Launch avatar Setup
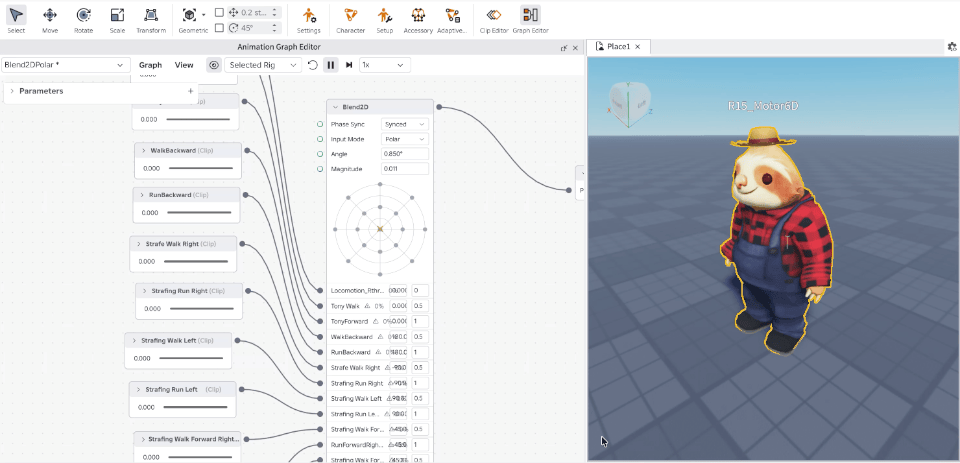Screen dimensions: 960x463 pyautogui.click(x=384, y=20)
